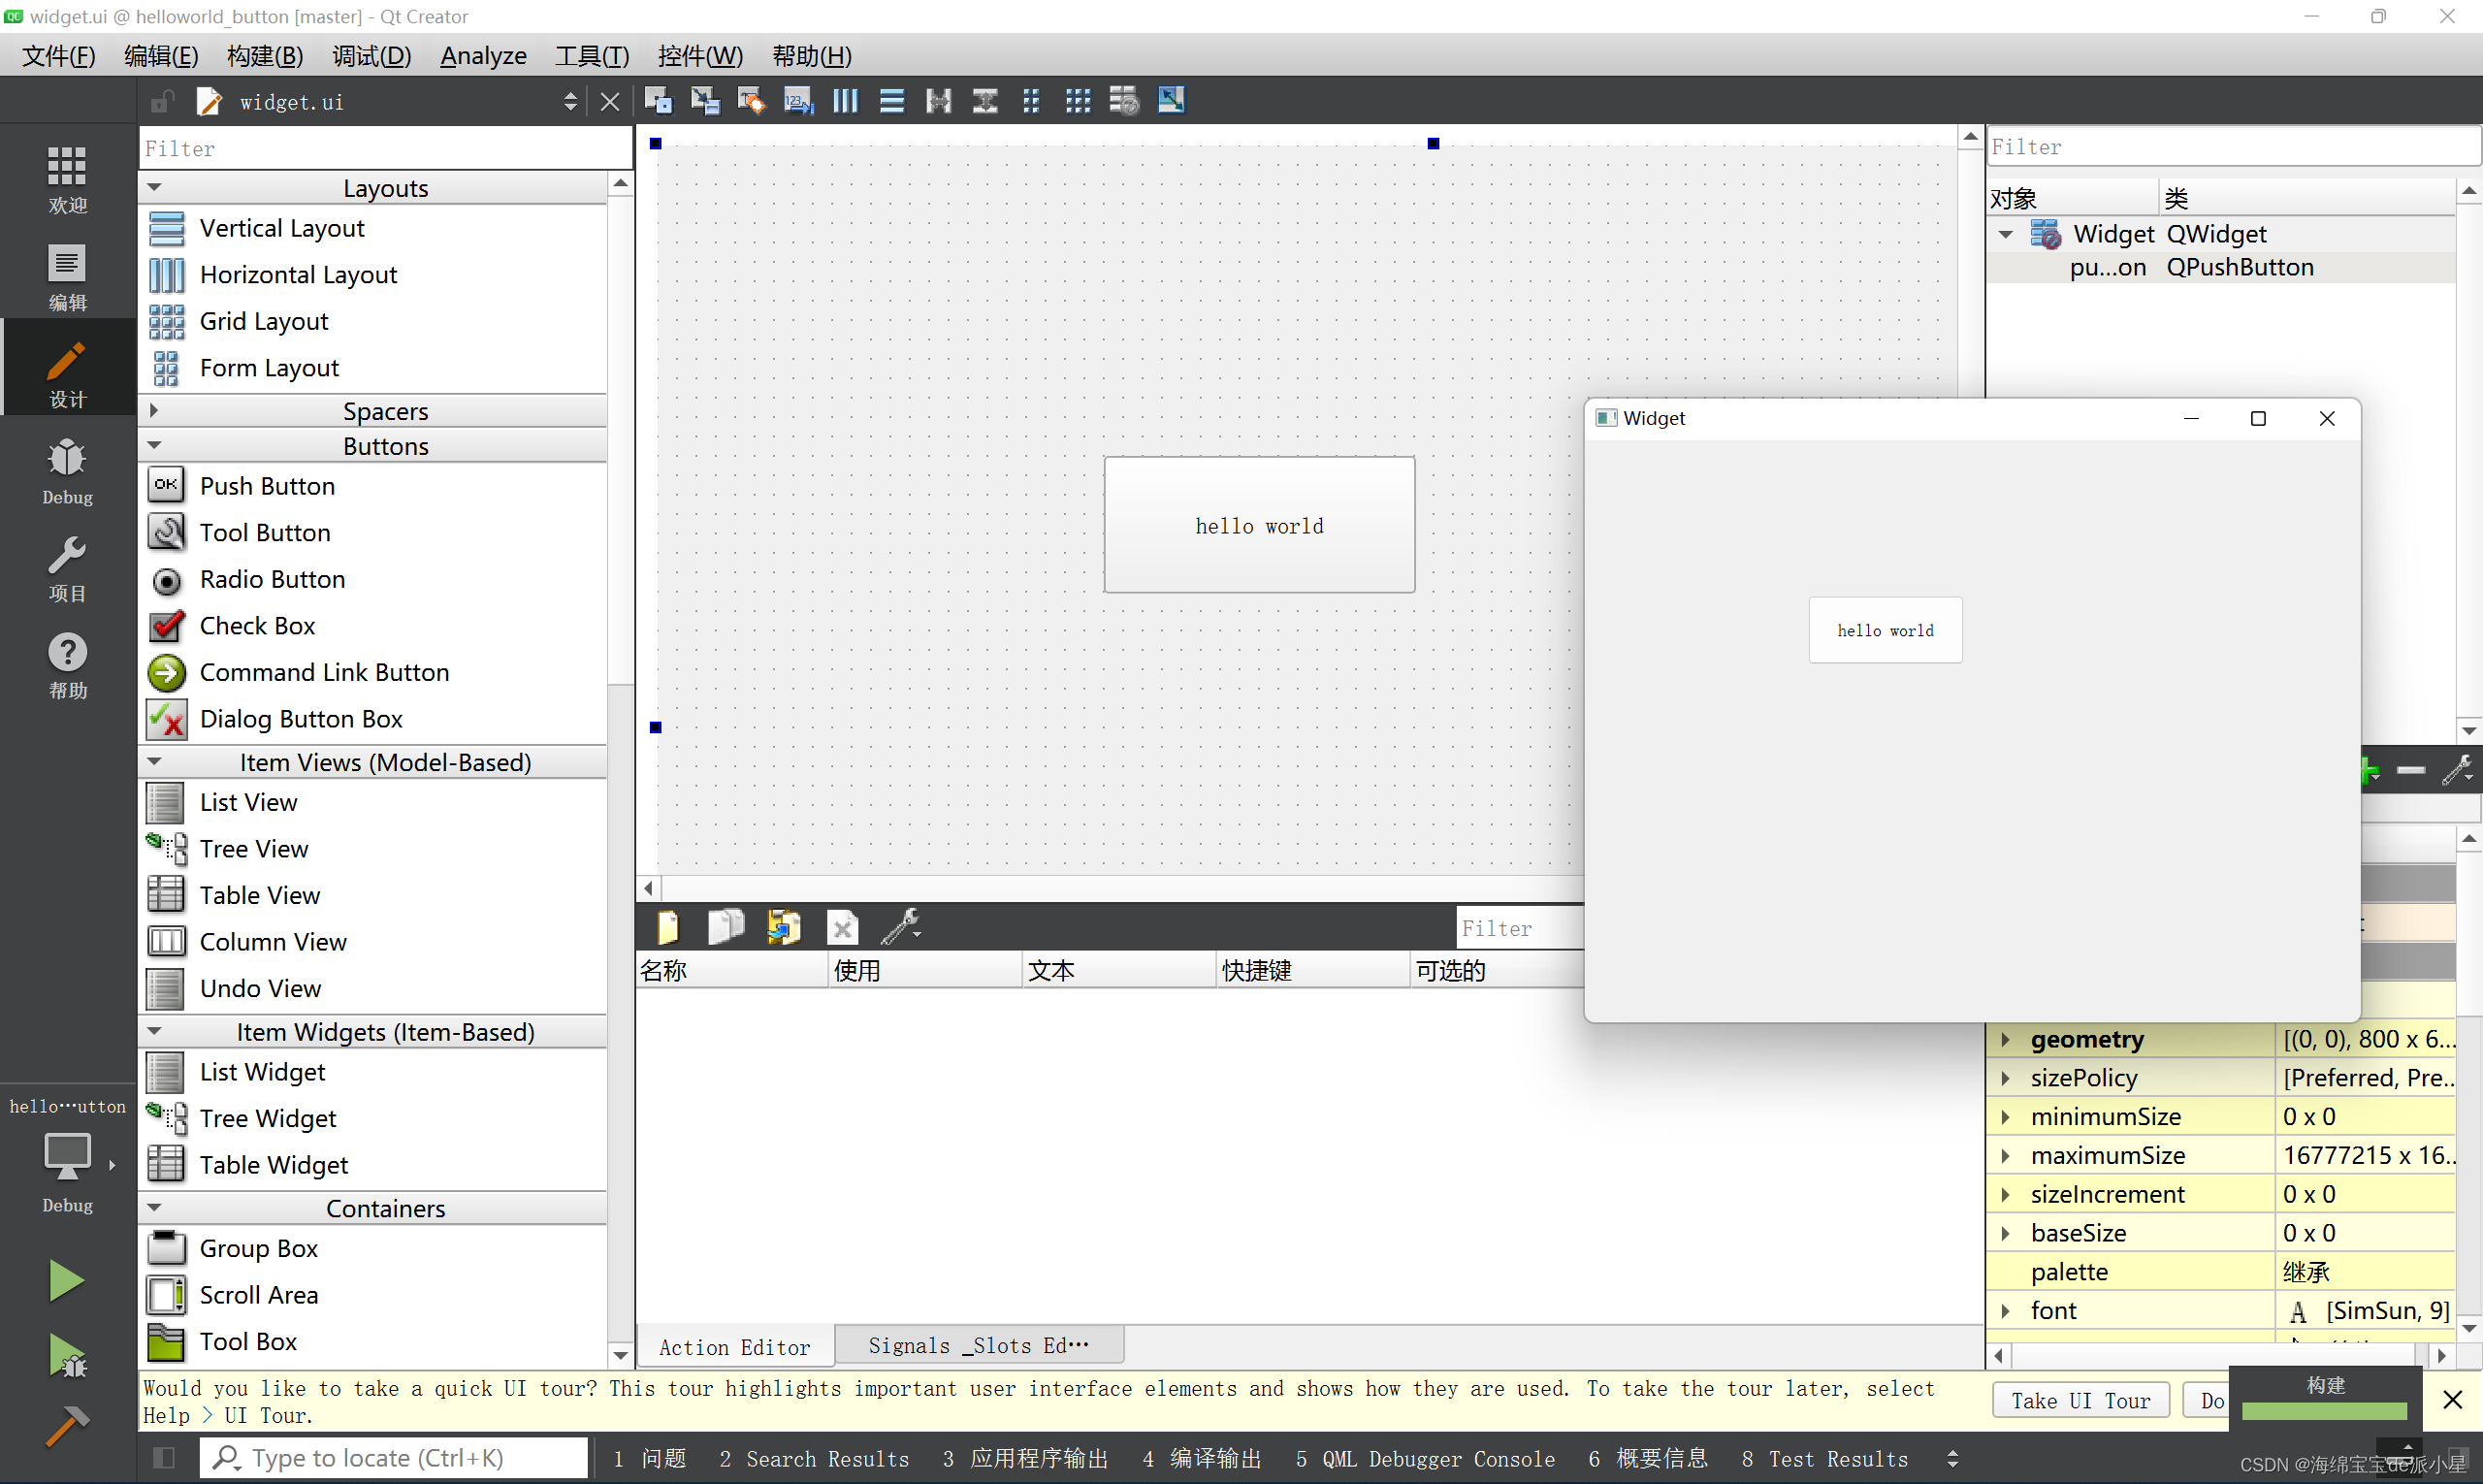Viewport: 2483px width, 1484px height.
Task: Expand the sizePolicy property row
Action: tap(2006, 1076)
